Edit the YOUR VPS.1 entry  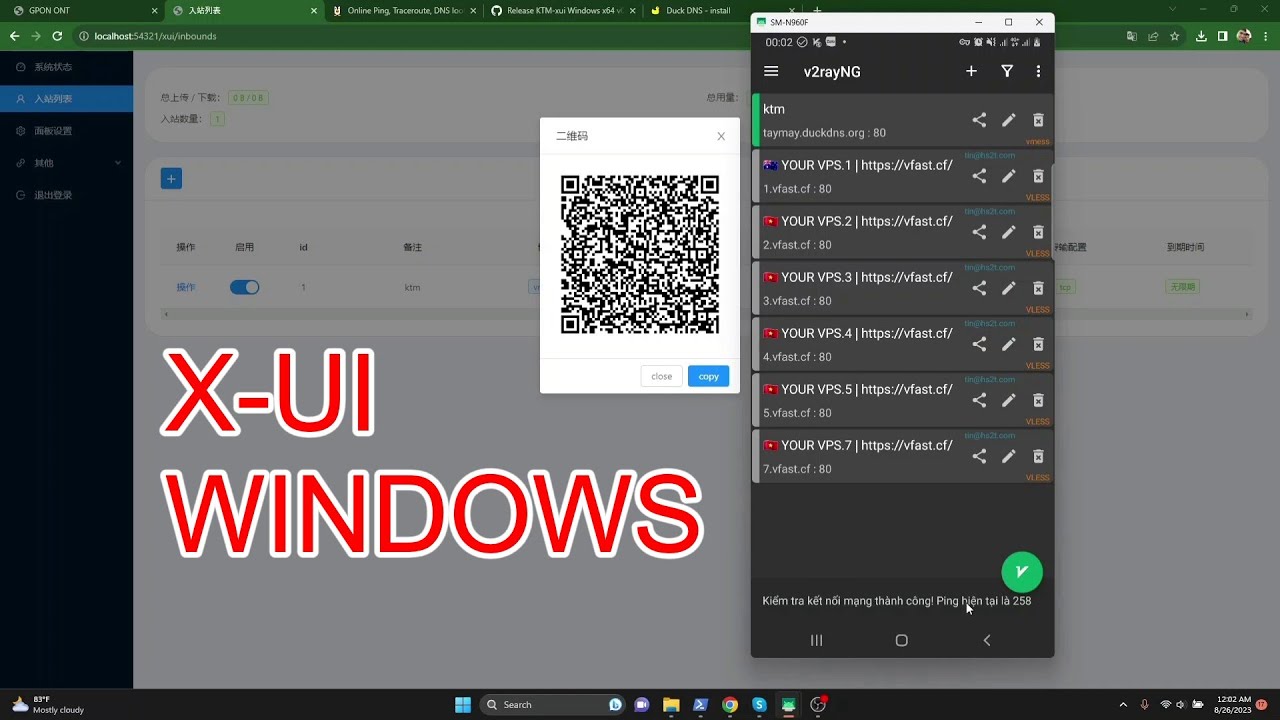tap(1009, 176)
